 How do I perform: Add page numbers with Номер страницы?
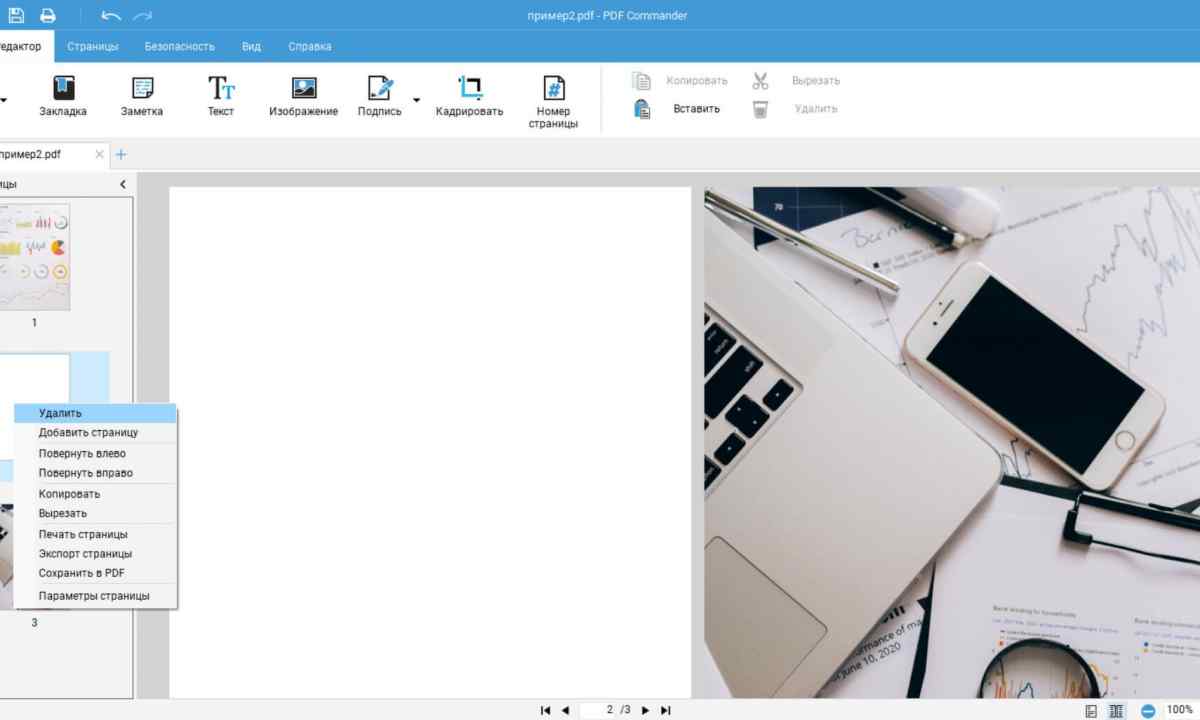pyautogui.click(x=553, y=101)
